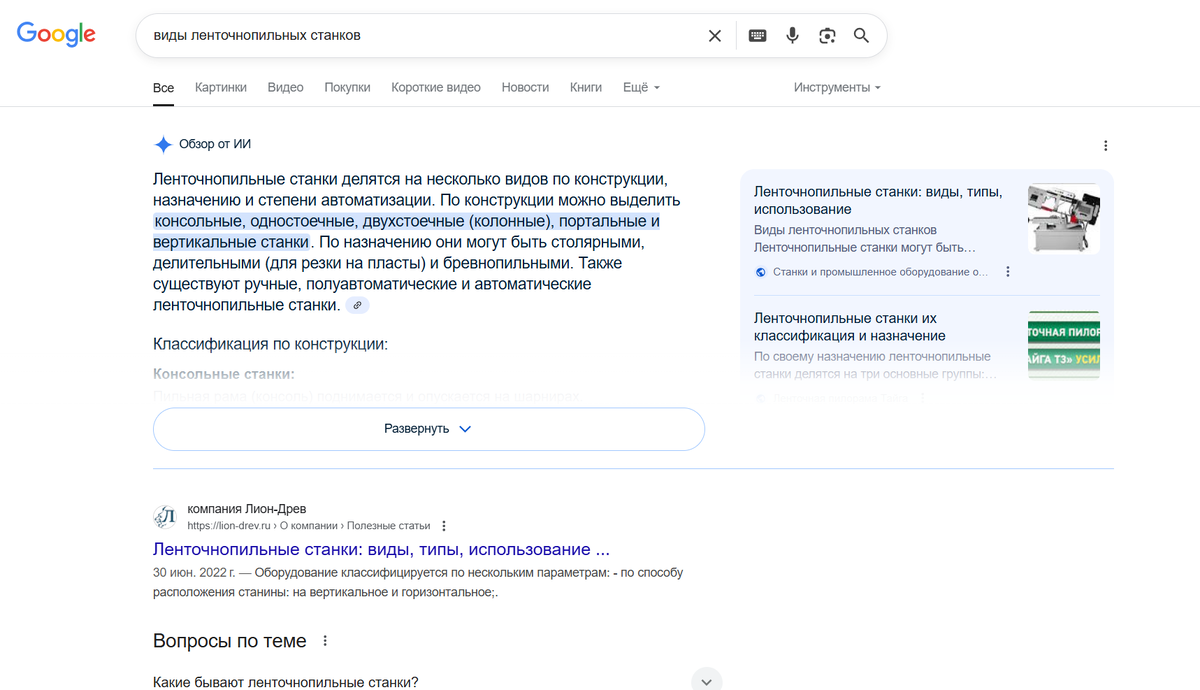This screenshot has width=1200, height=690.
Task: Start voice search with microphone icon
Action: pos(793,36)
